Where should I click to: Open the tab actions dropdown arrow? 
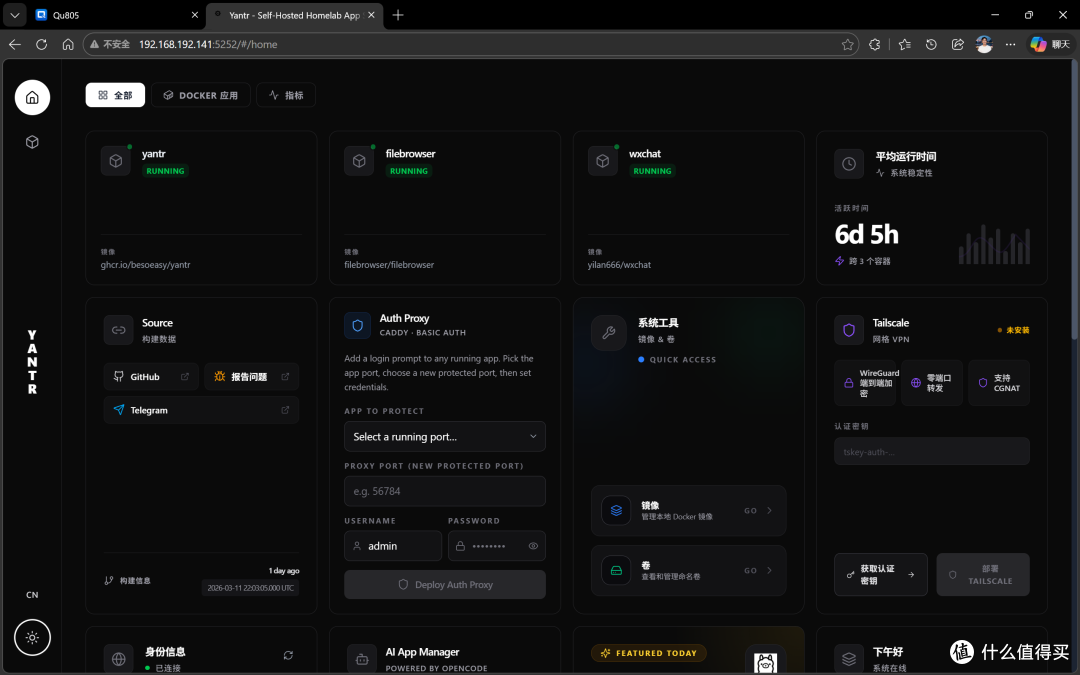tap(14, 14)
